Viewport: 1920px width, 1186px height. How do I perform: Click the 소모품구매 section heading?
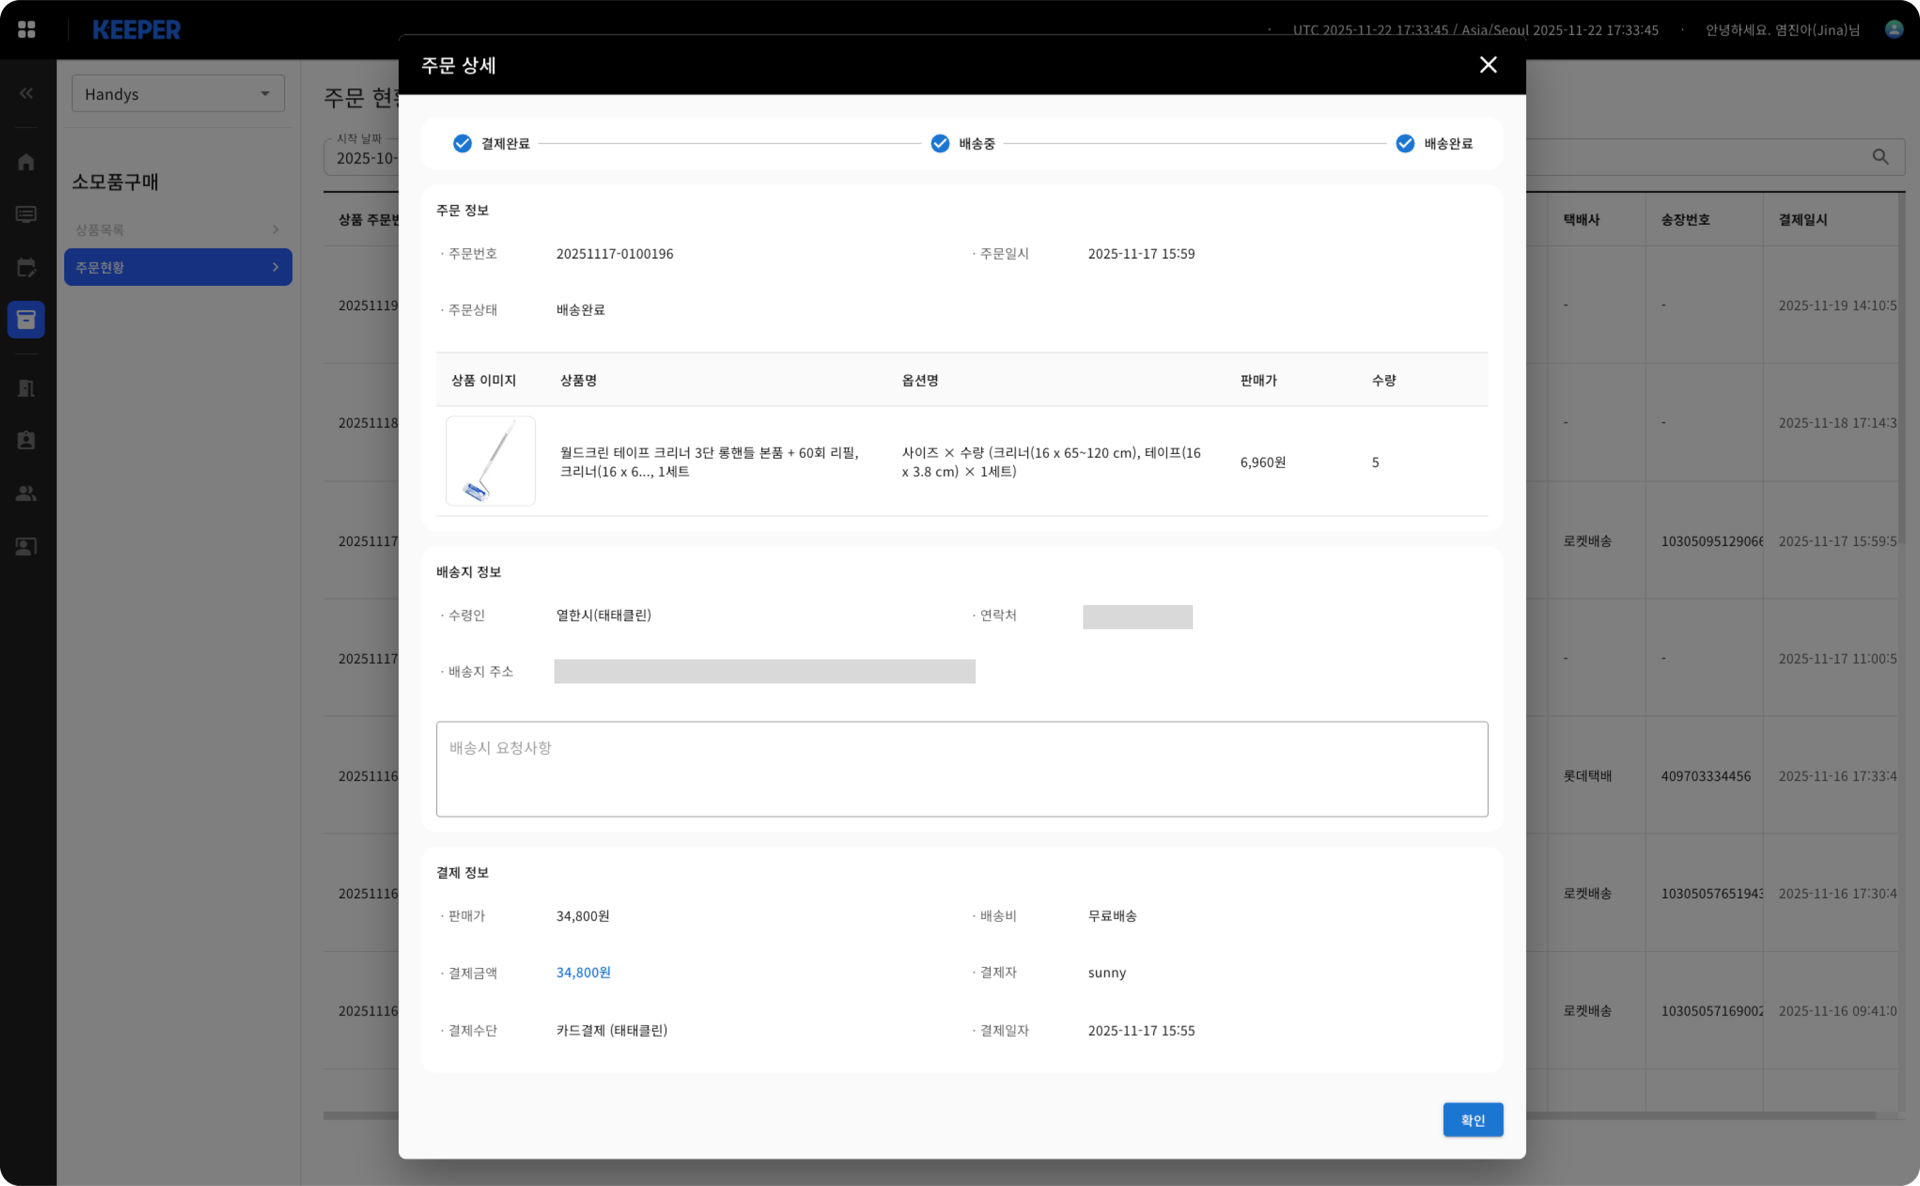115,182
